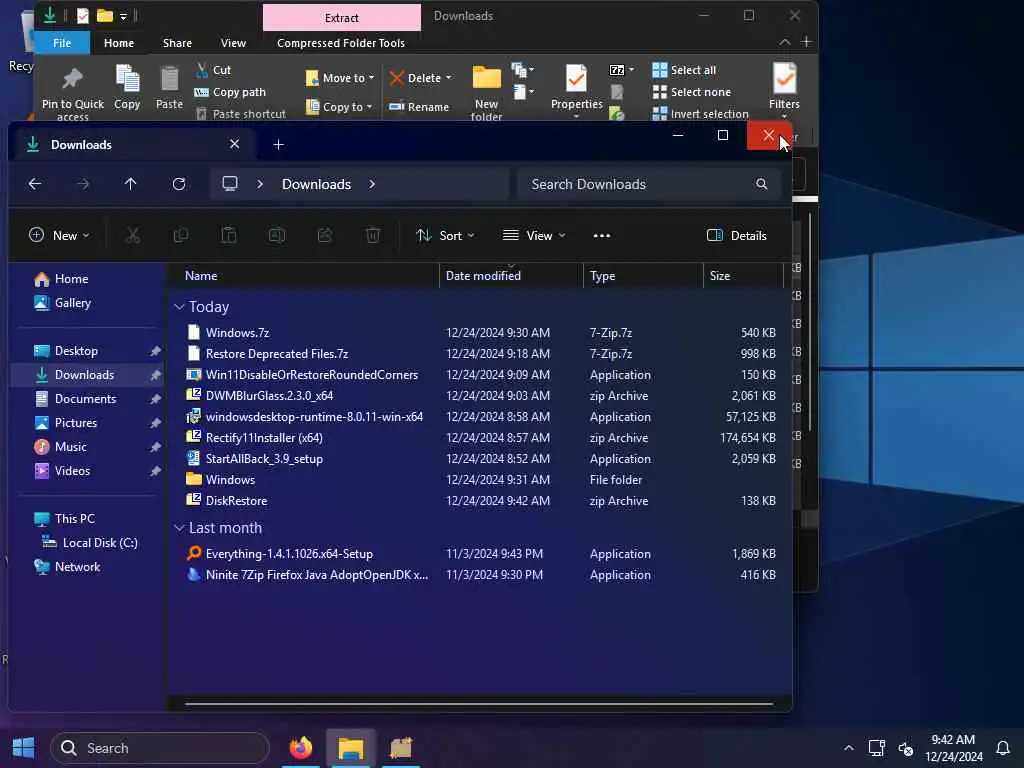
Task: Click Cut in the ribbon clipboard group
Action: tap(213, 70)
